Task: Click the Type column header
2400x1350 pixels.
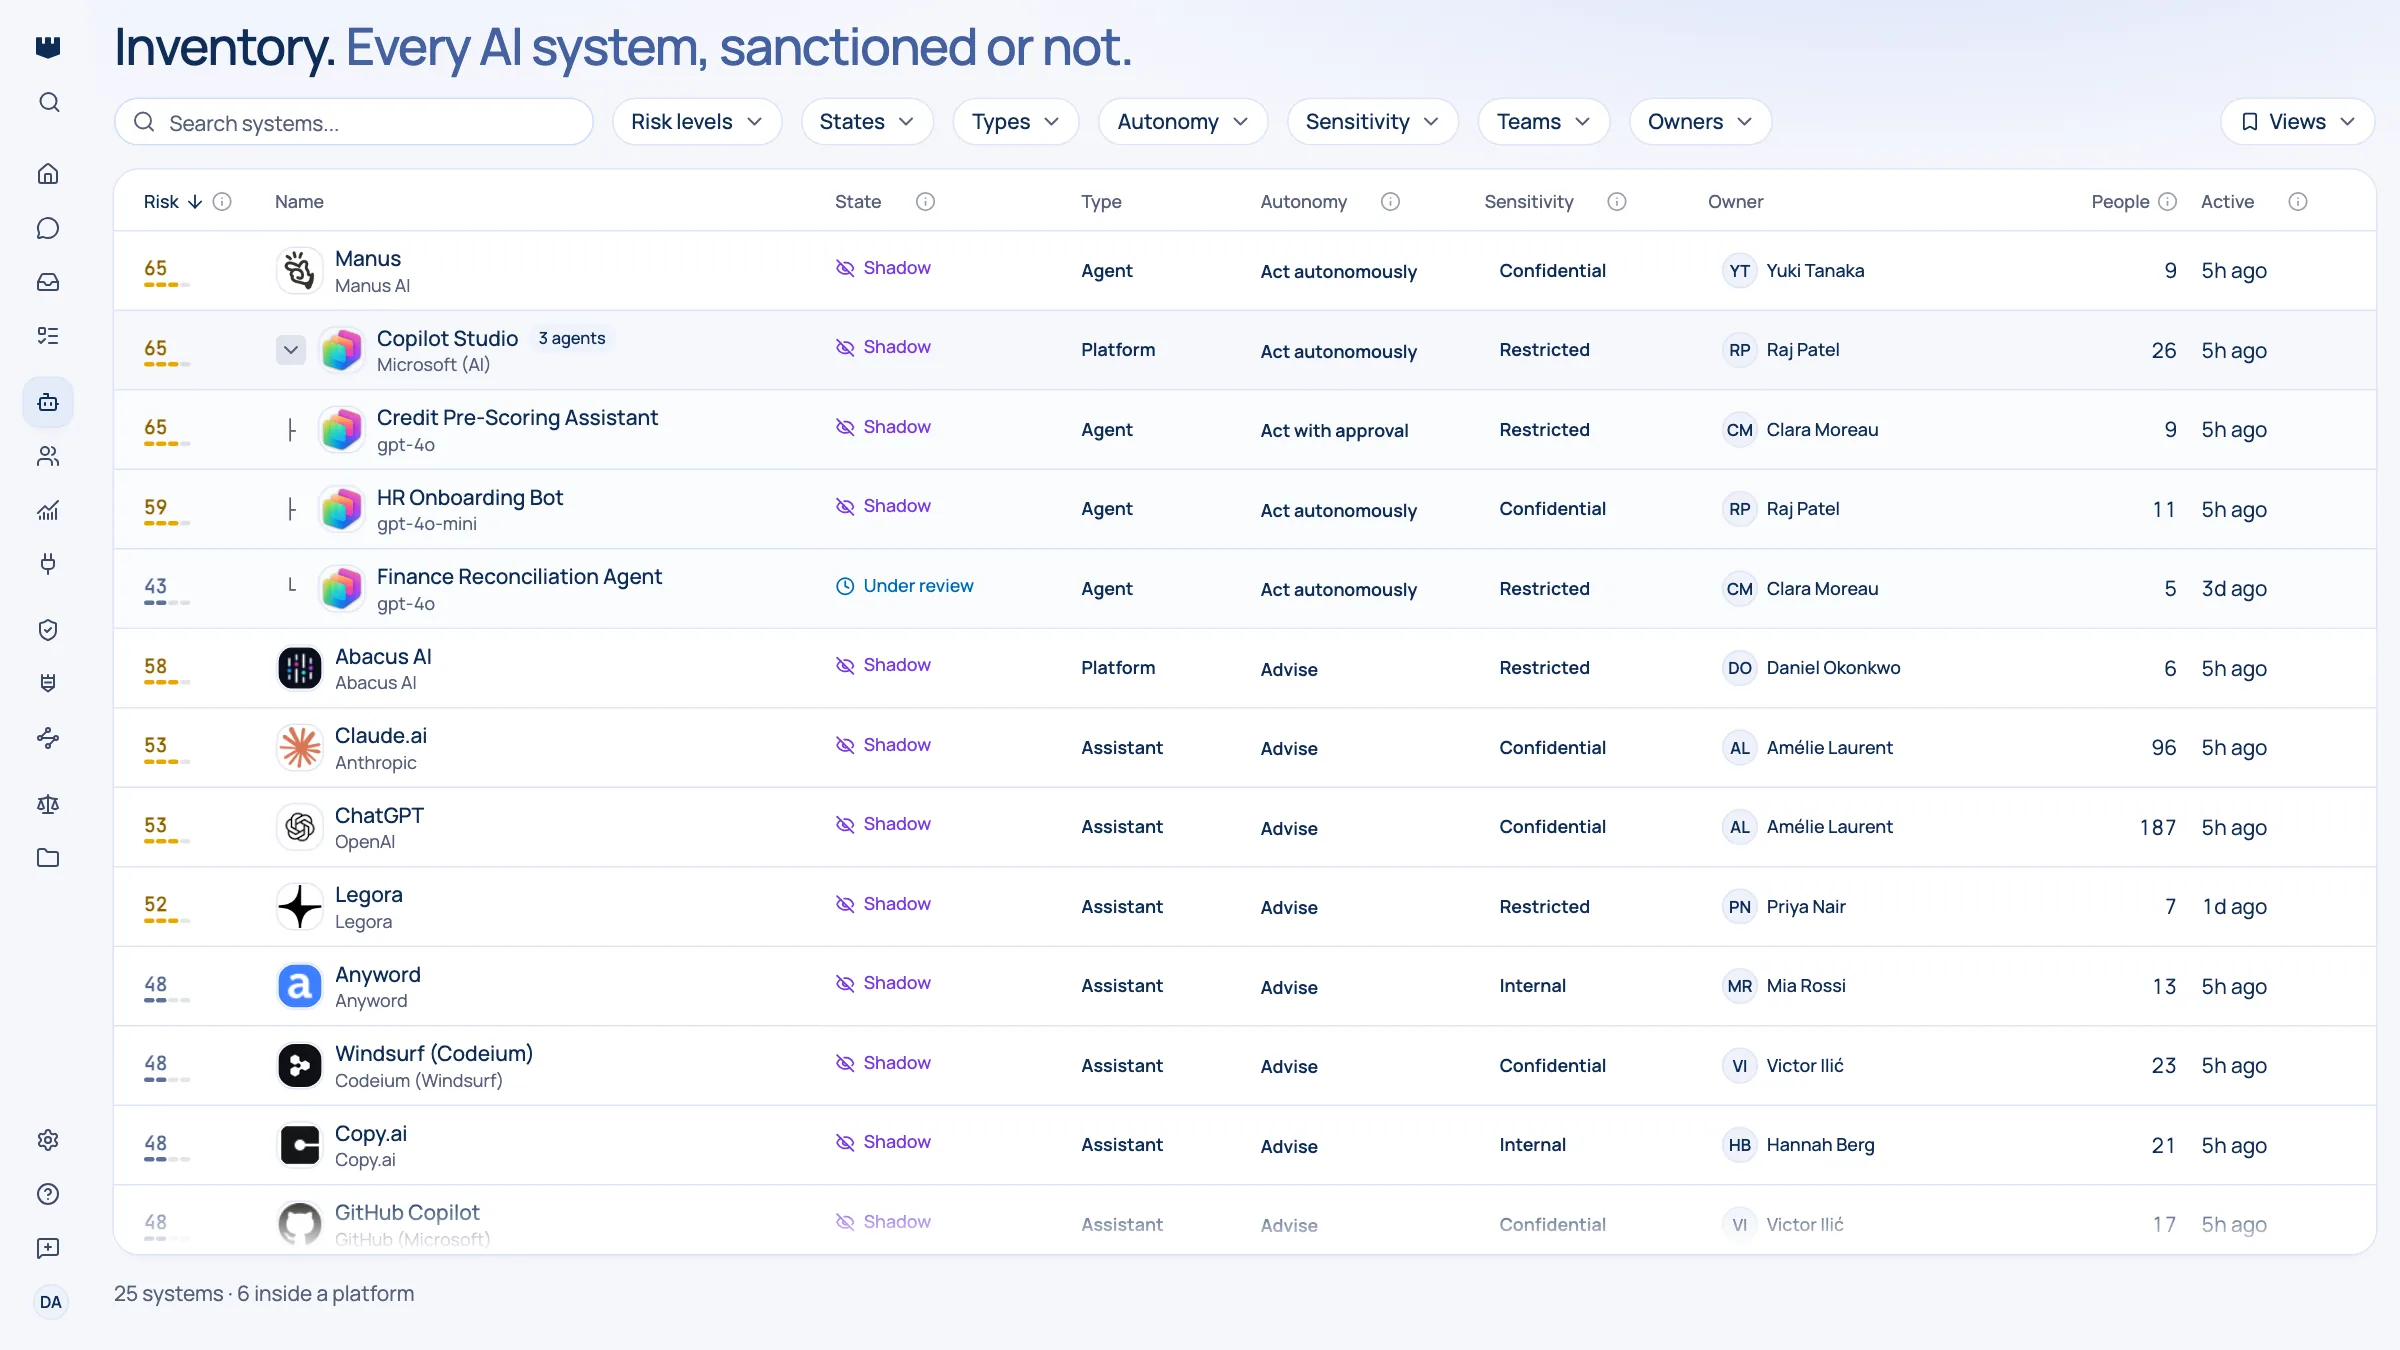Action: pyautogui.click(x=1101, y=202)
